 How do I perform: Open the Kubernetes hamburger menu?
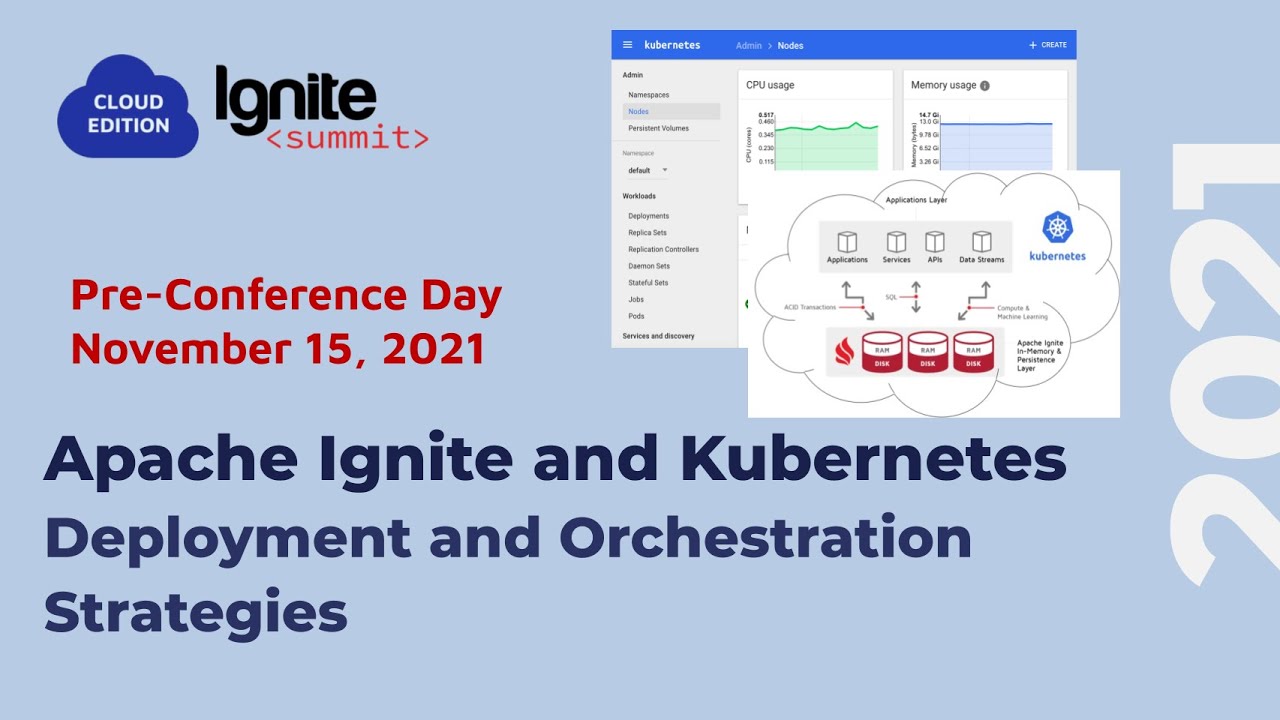(627, 45)
